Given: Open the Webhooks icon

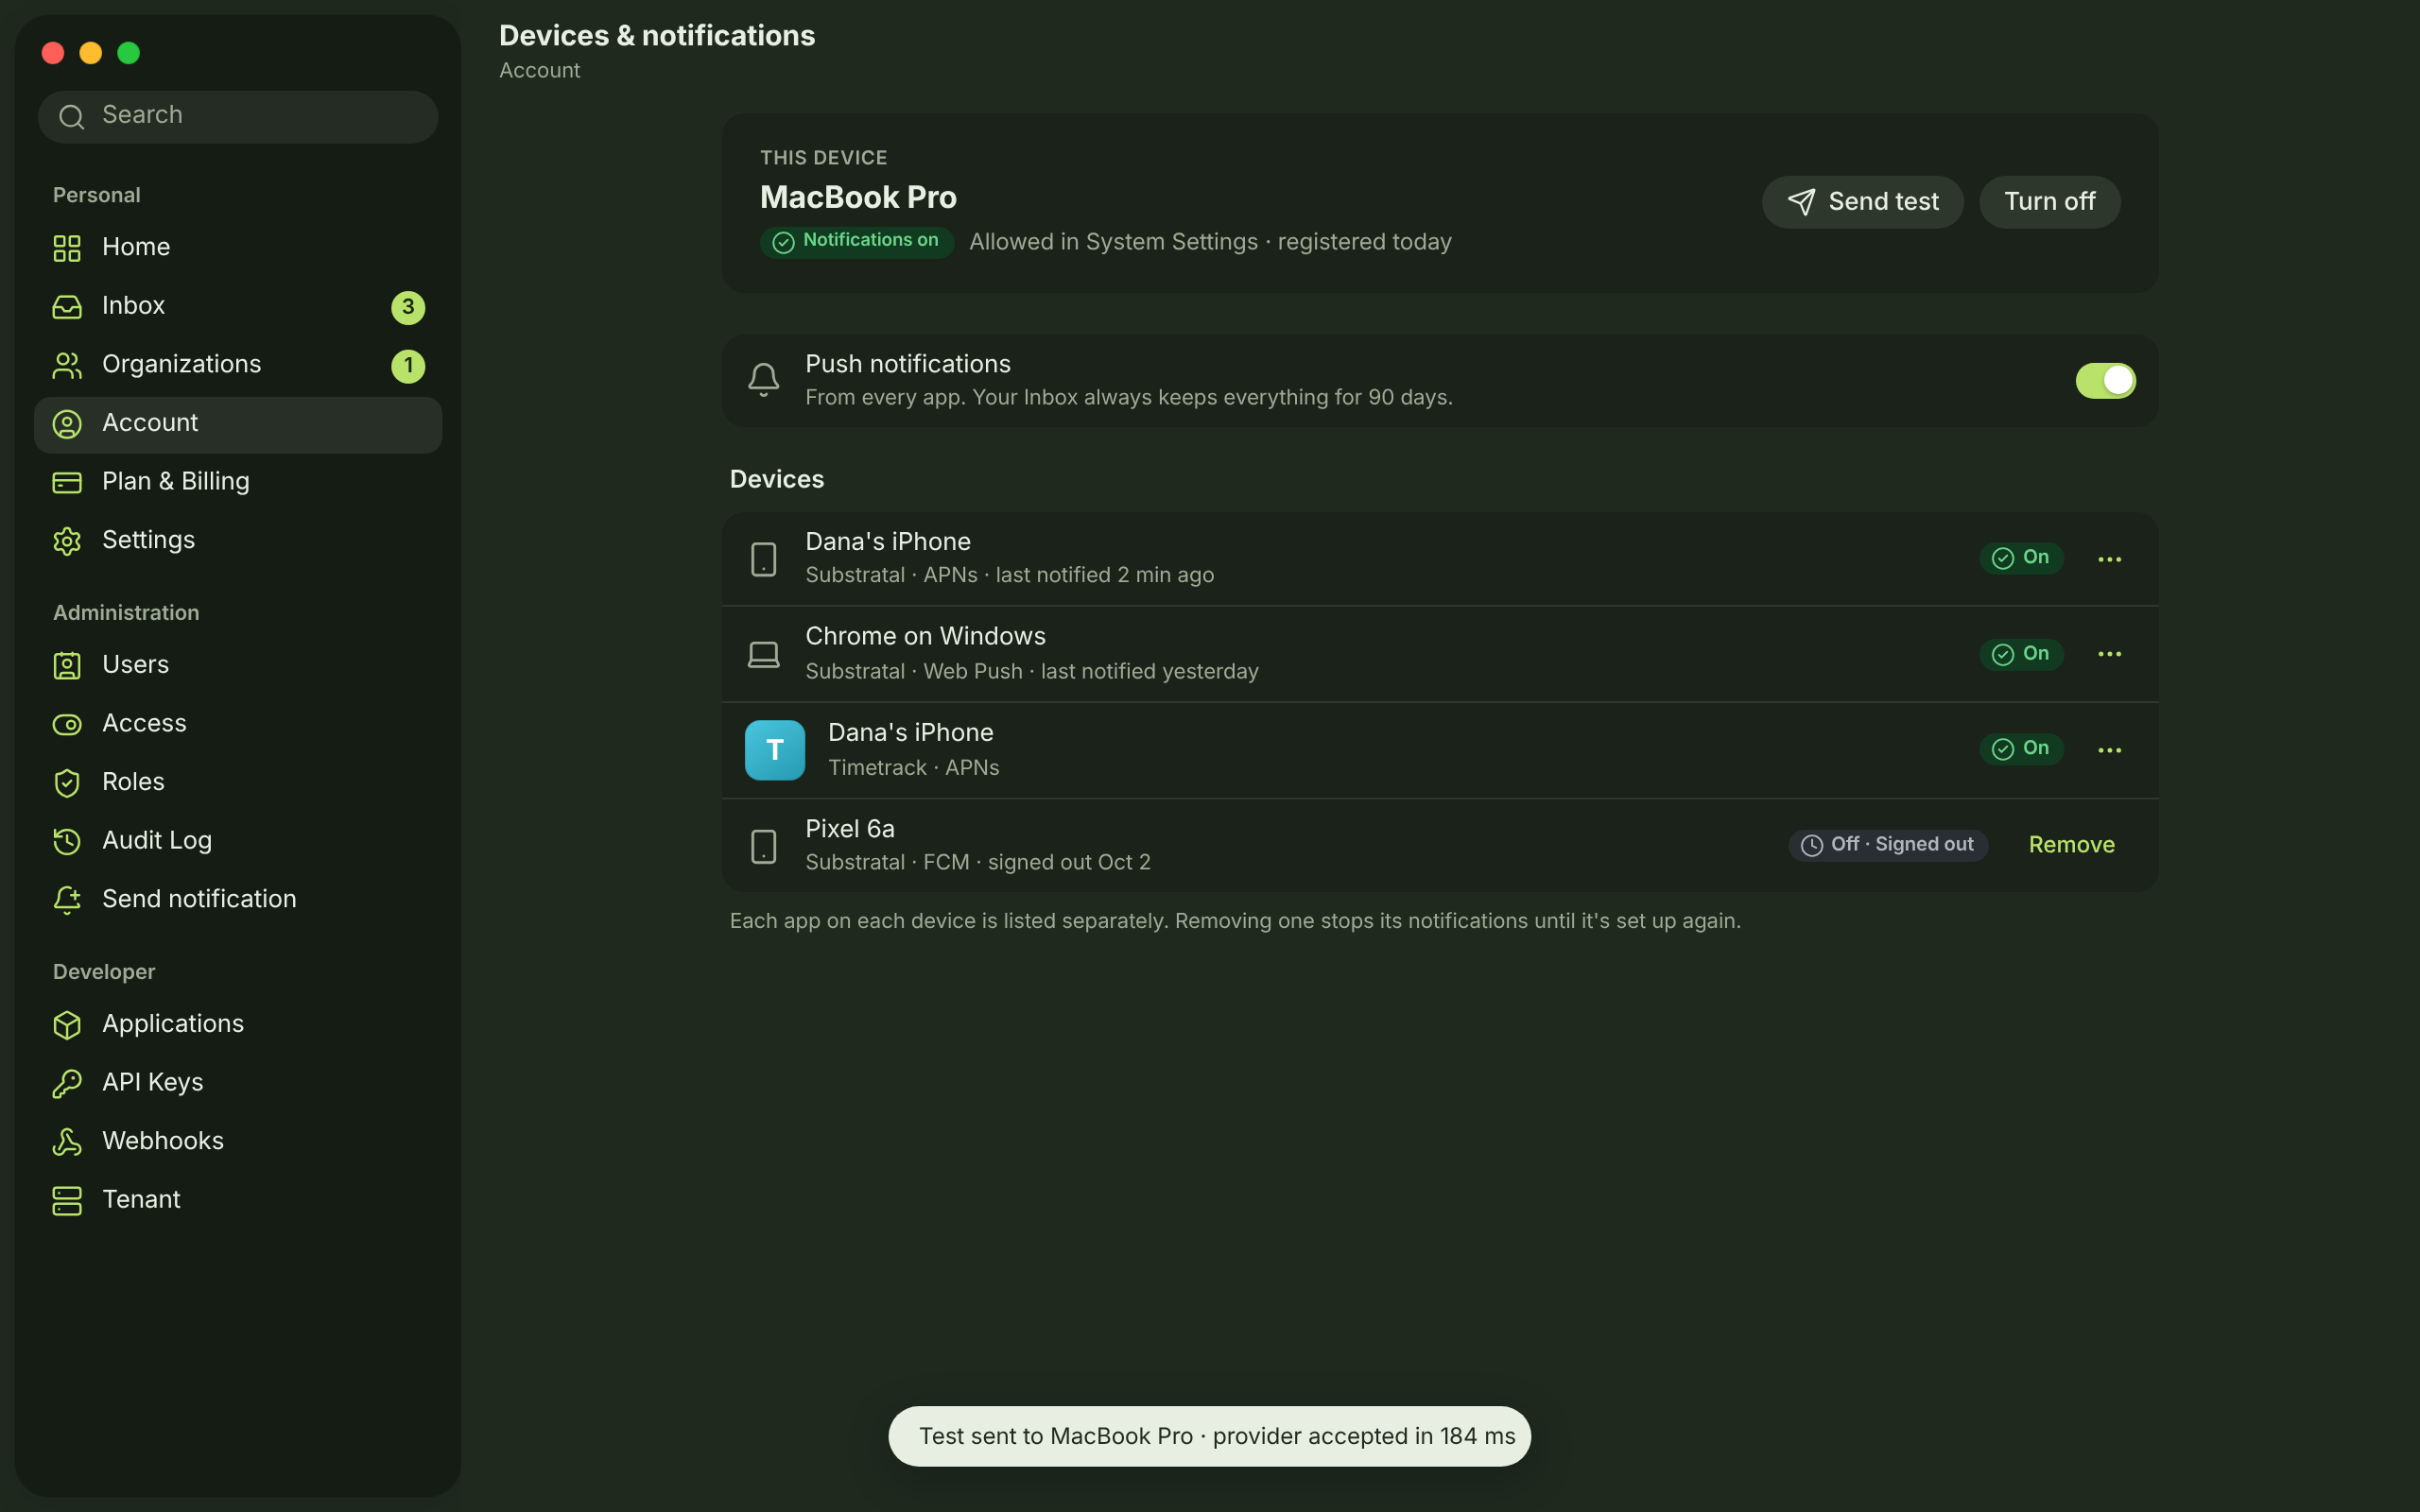Looking at the screenshot, I should pos(67,1142).
